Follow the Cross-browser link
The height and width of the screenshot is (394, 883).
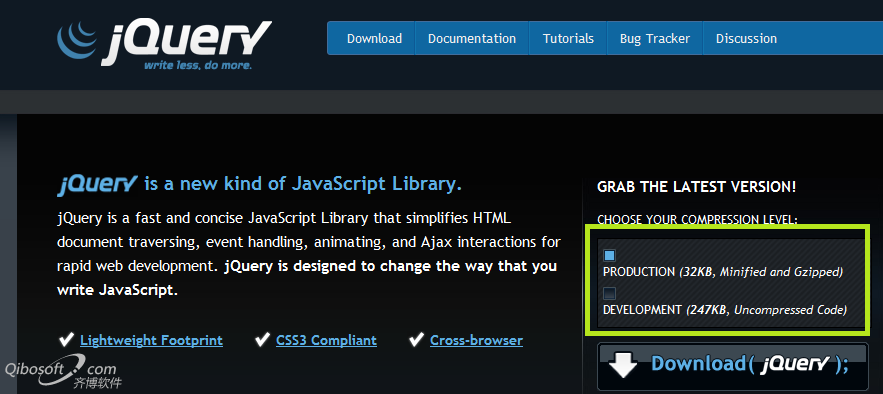[476, 341]
